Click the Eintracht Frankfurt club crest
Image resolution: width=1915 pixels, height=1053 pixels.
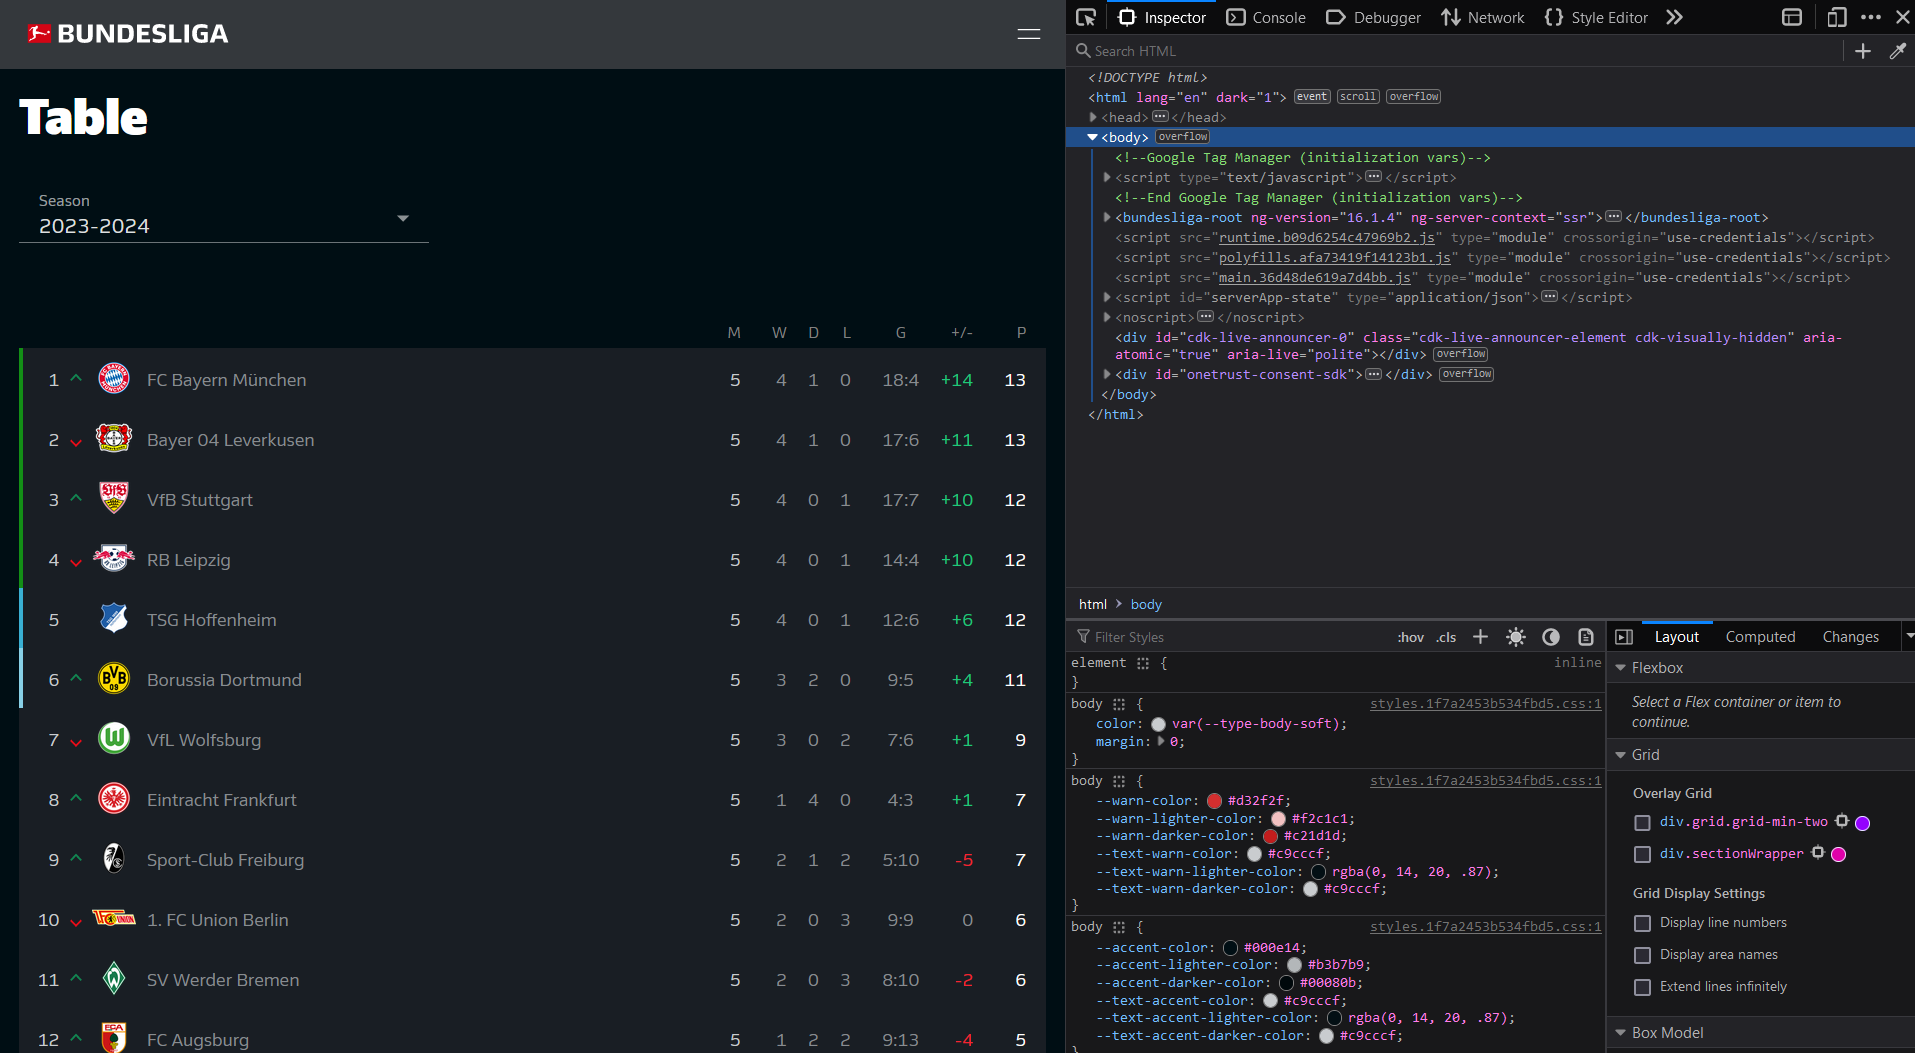114,799
